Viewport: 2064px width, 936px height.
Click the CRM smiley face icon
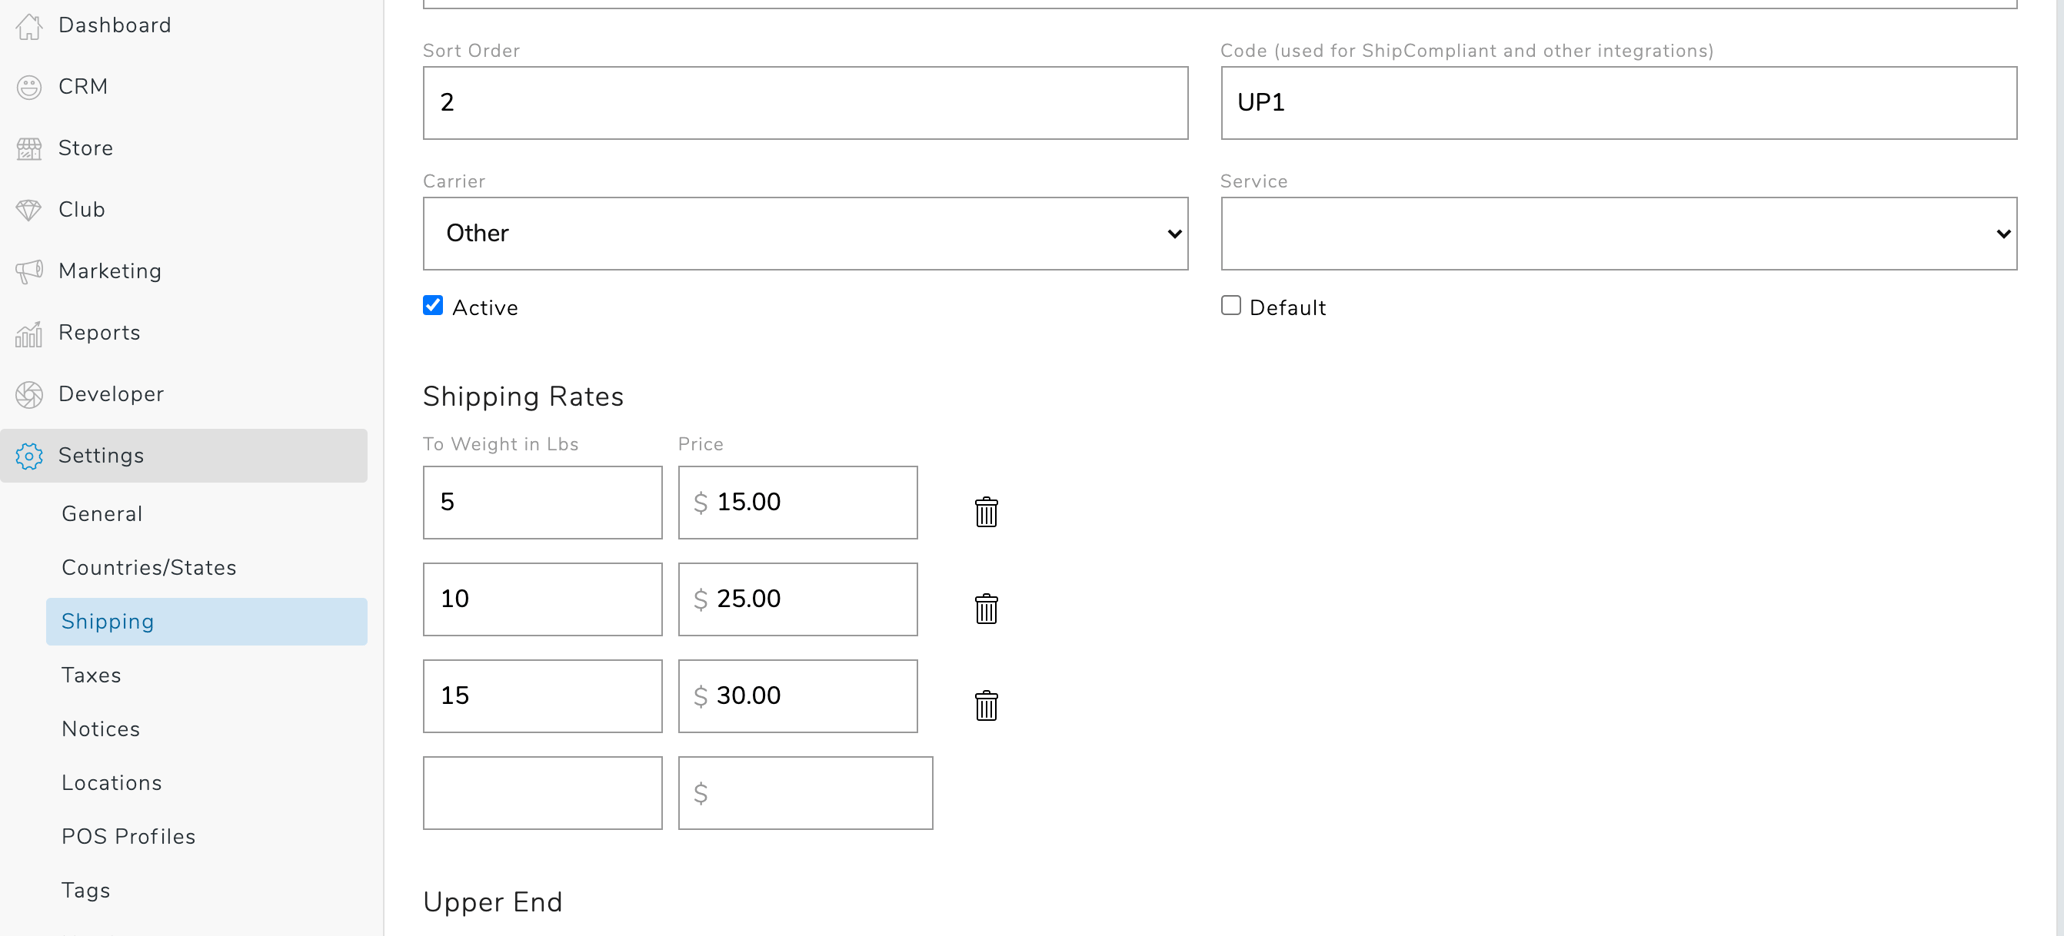(x=29, y=88)
